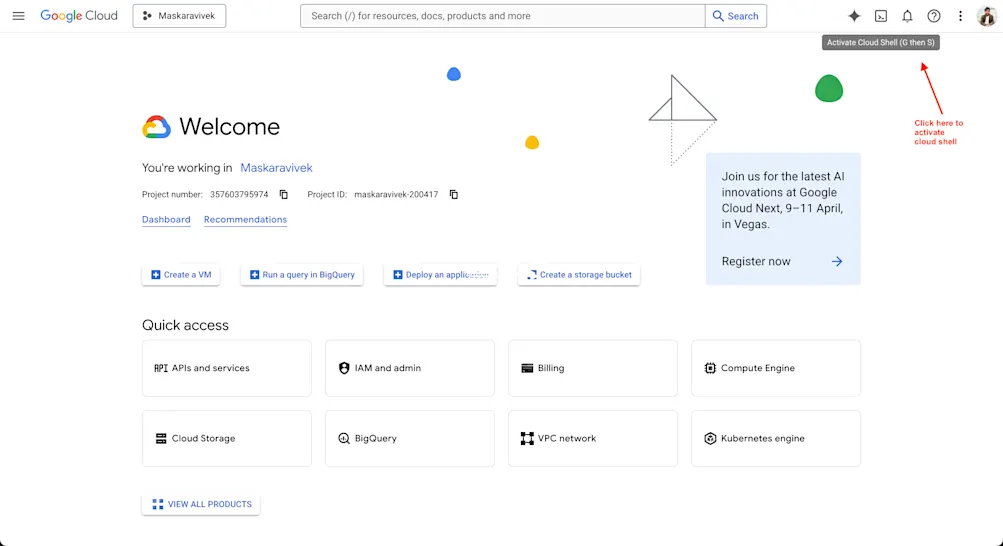Open the help question mark icon

click(934, 16)
